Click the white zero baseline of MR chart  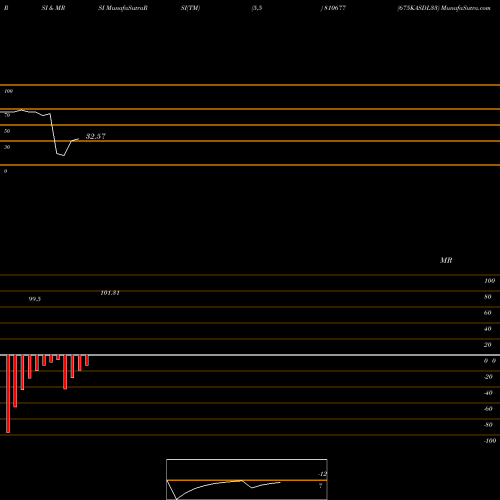tap(250, 355)
